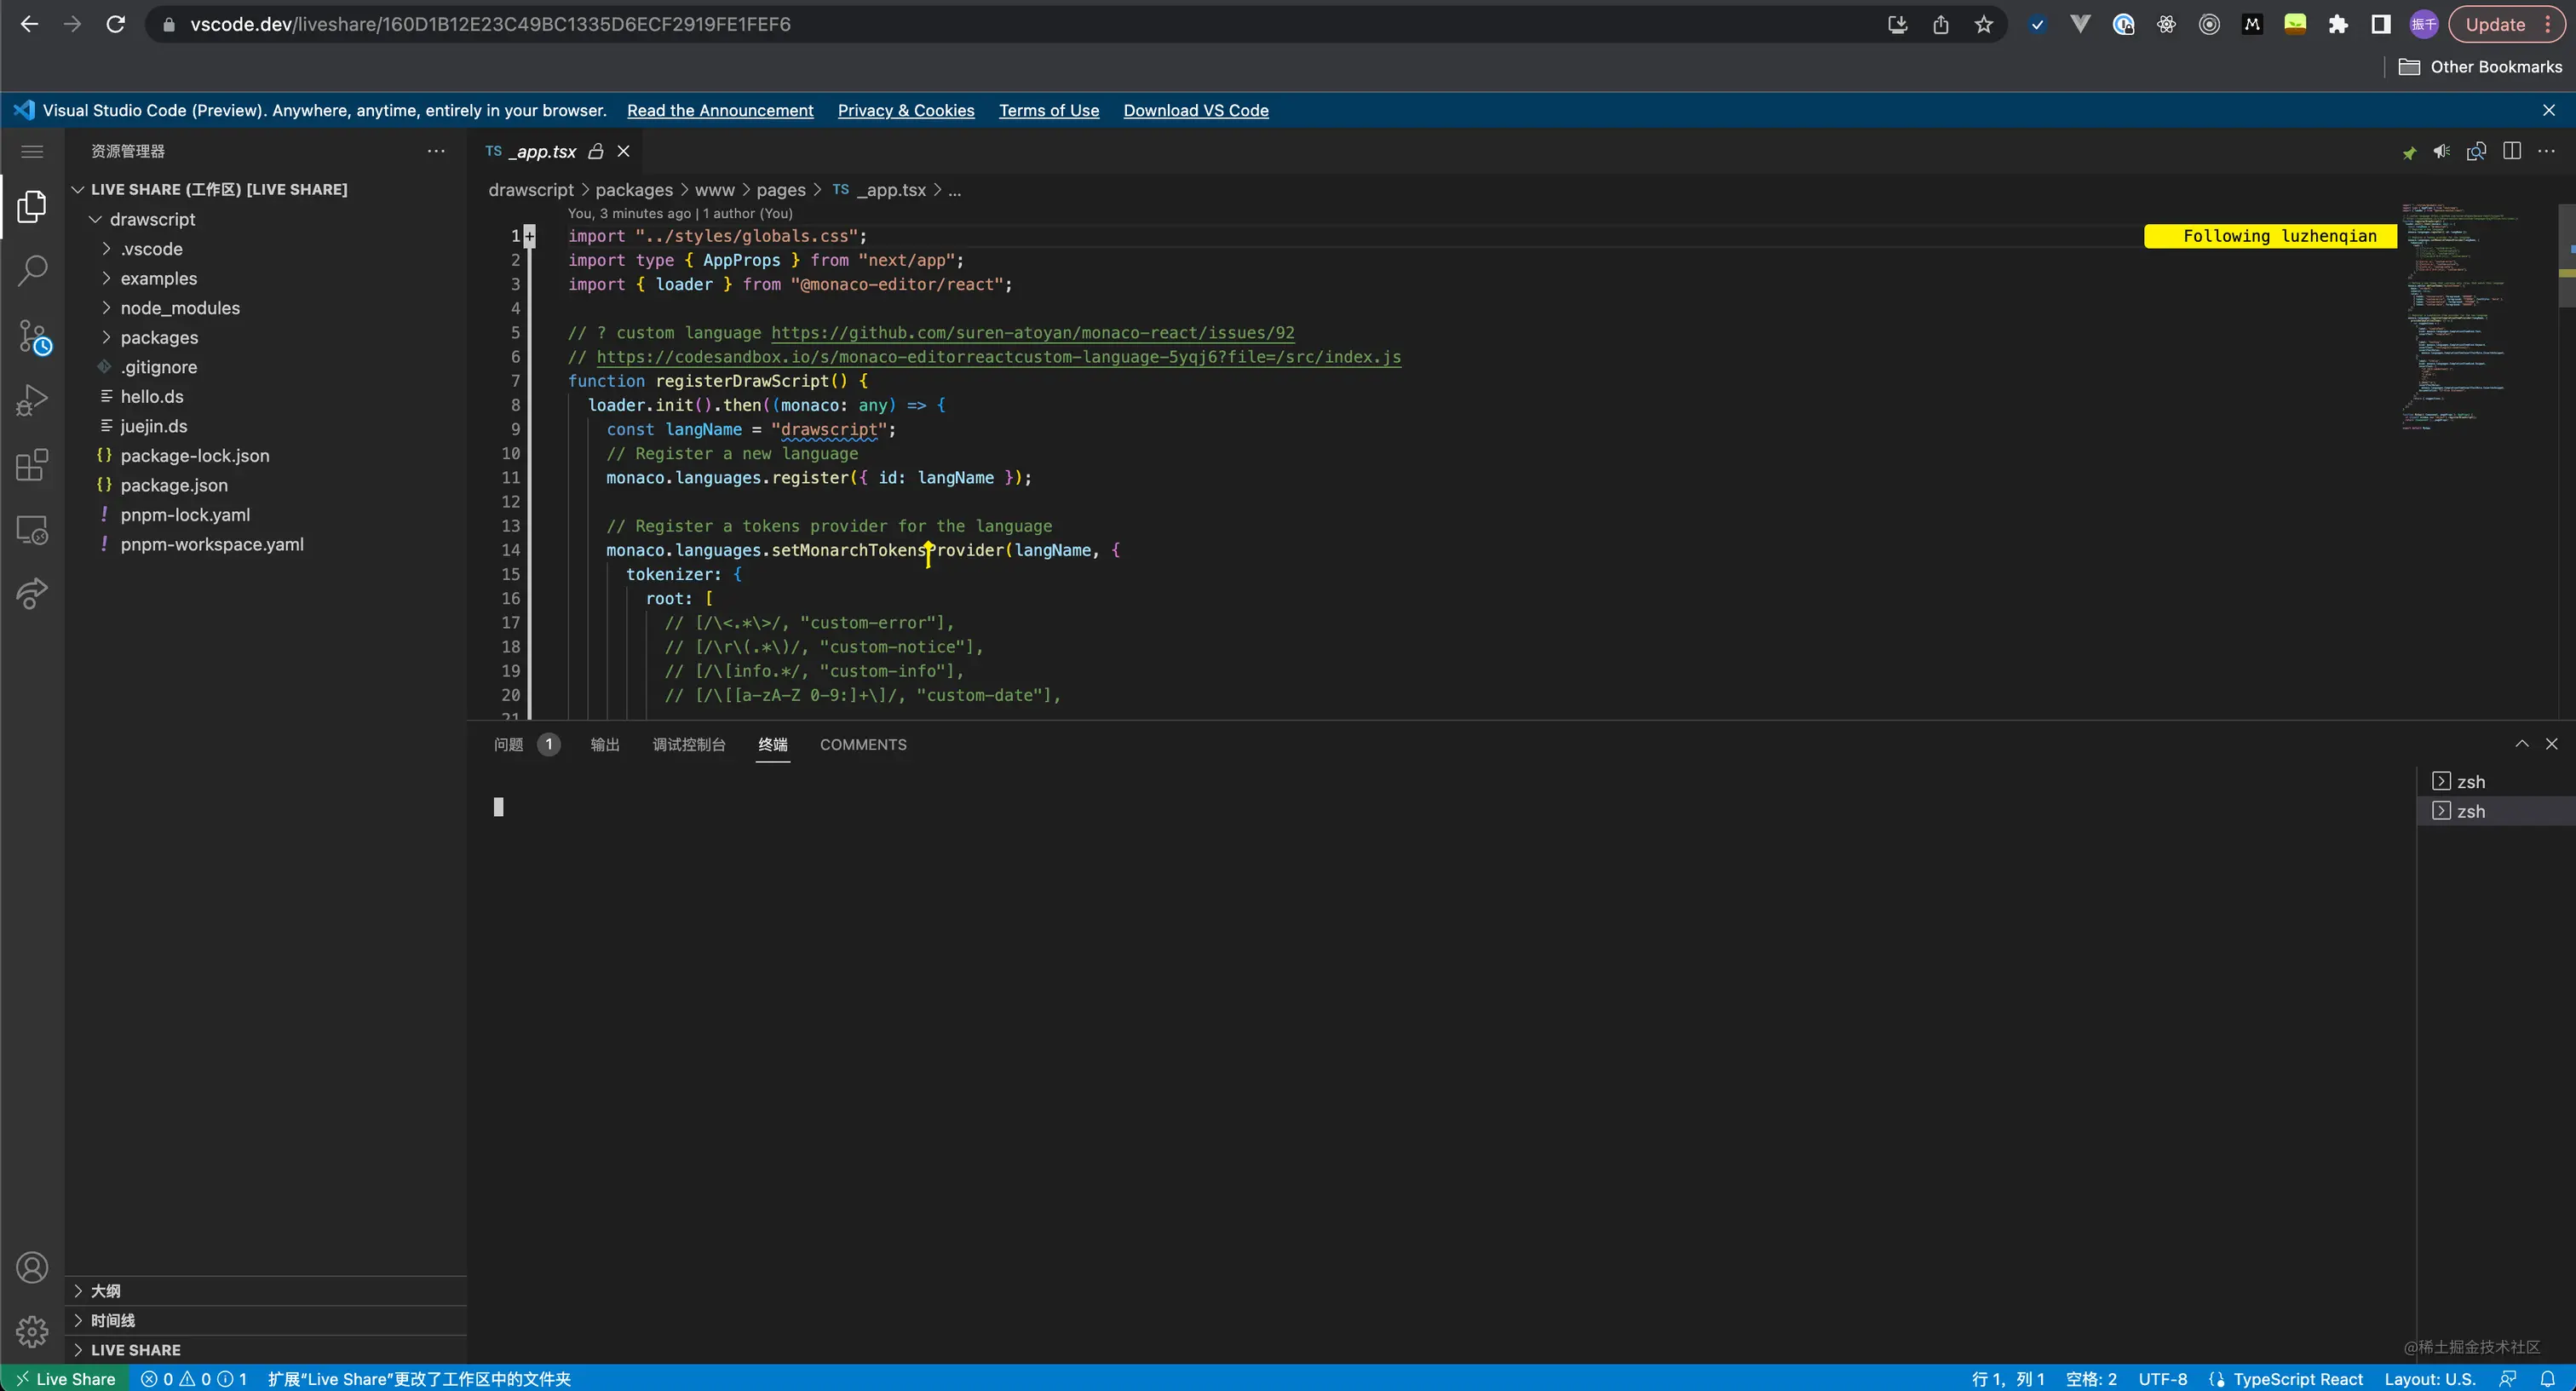
Task: Click the Read the Announcement link
Action: pos(719,110)
